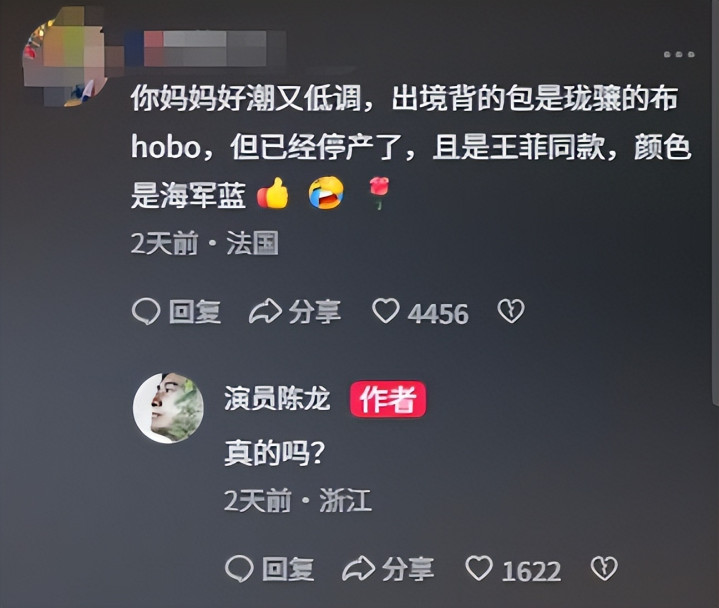The height and width of the screenshot is (608, 719).
Task: Click 分享 text under the top comment
Action: (315, 312)
